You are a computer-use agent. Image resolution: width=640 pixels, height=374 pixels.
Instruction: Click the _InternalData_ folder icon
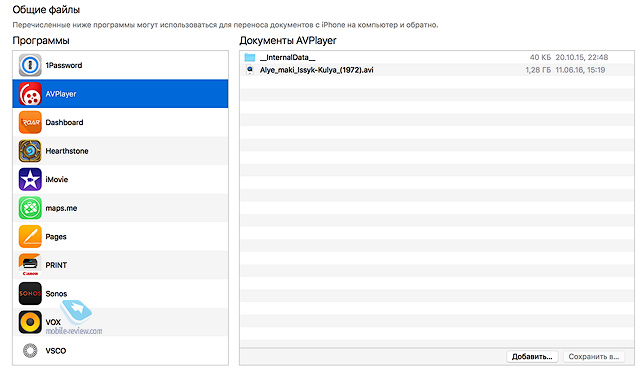click(250, 58)
